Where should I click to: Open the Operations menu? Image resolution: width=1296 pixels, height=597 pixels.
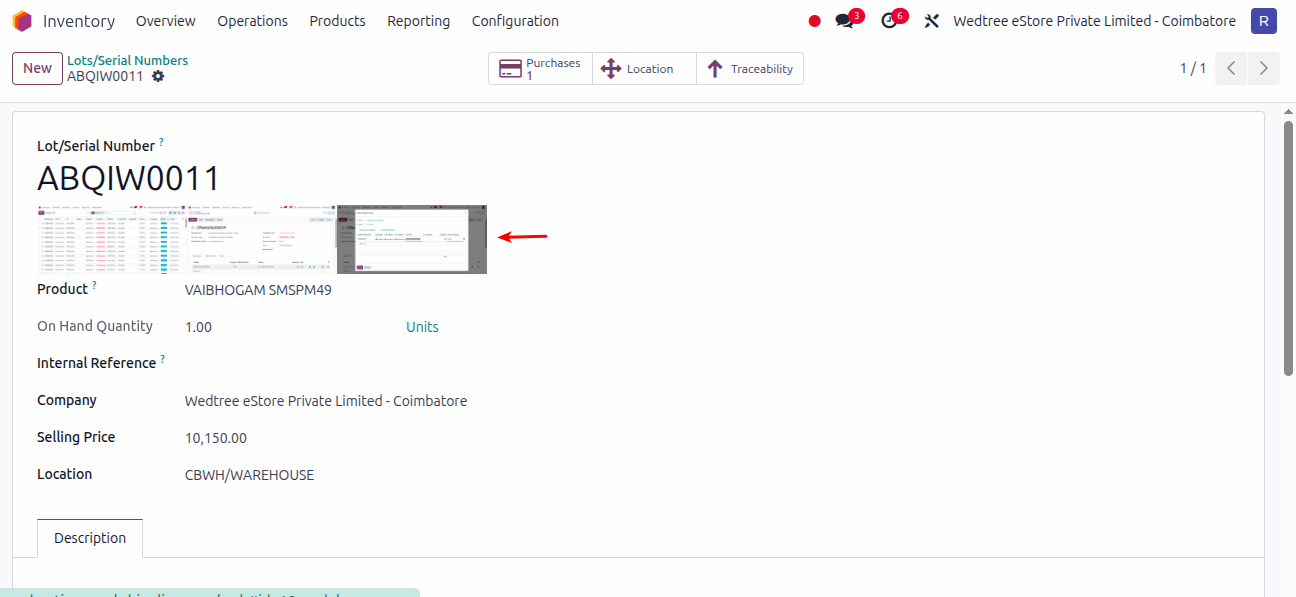pyautogui.click(x=252, y=21)
